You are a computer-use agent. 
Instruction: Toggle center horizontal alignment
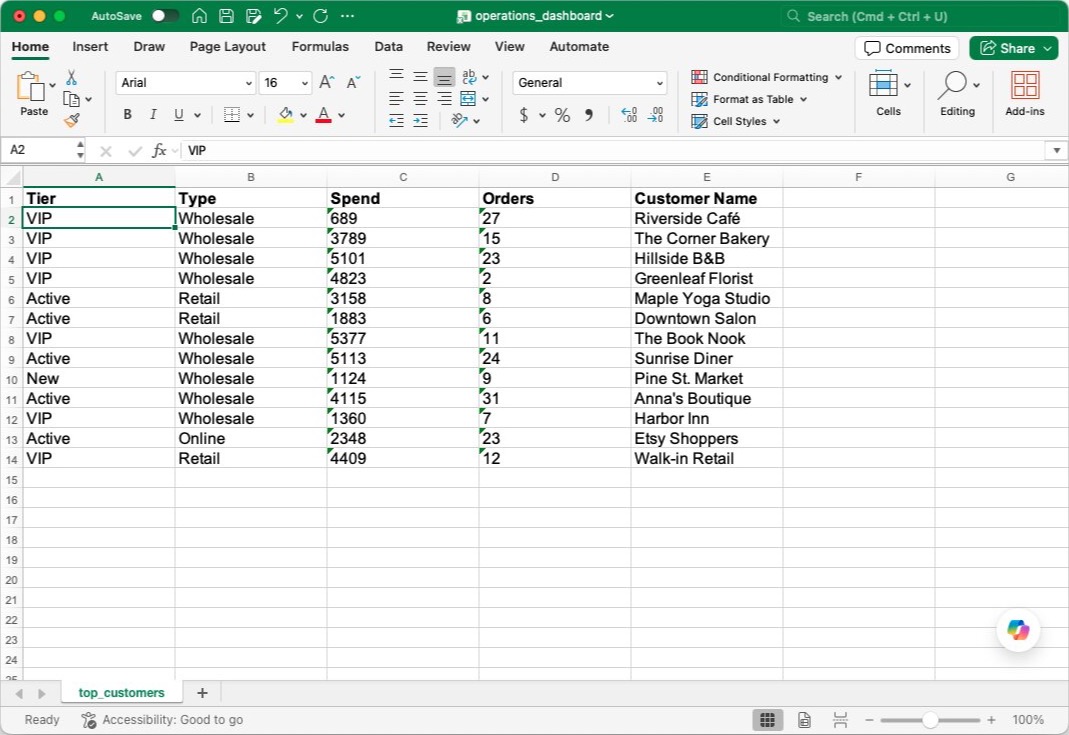point(421,99)
